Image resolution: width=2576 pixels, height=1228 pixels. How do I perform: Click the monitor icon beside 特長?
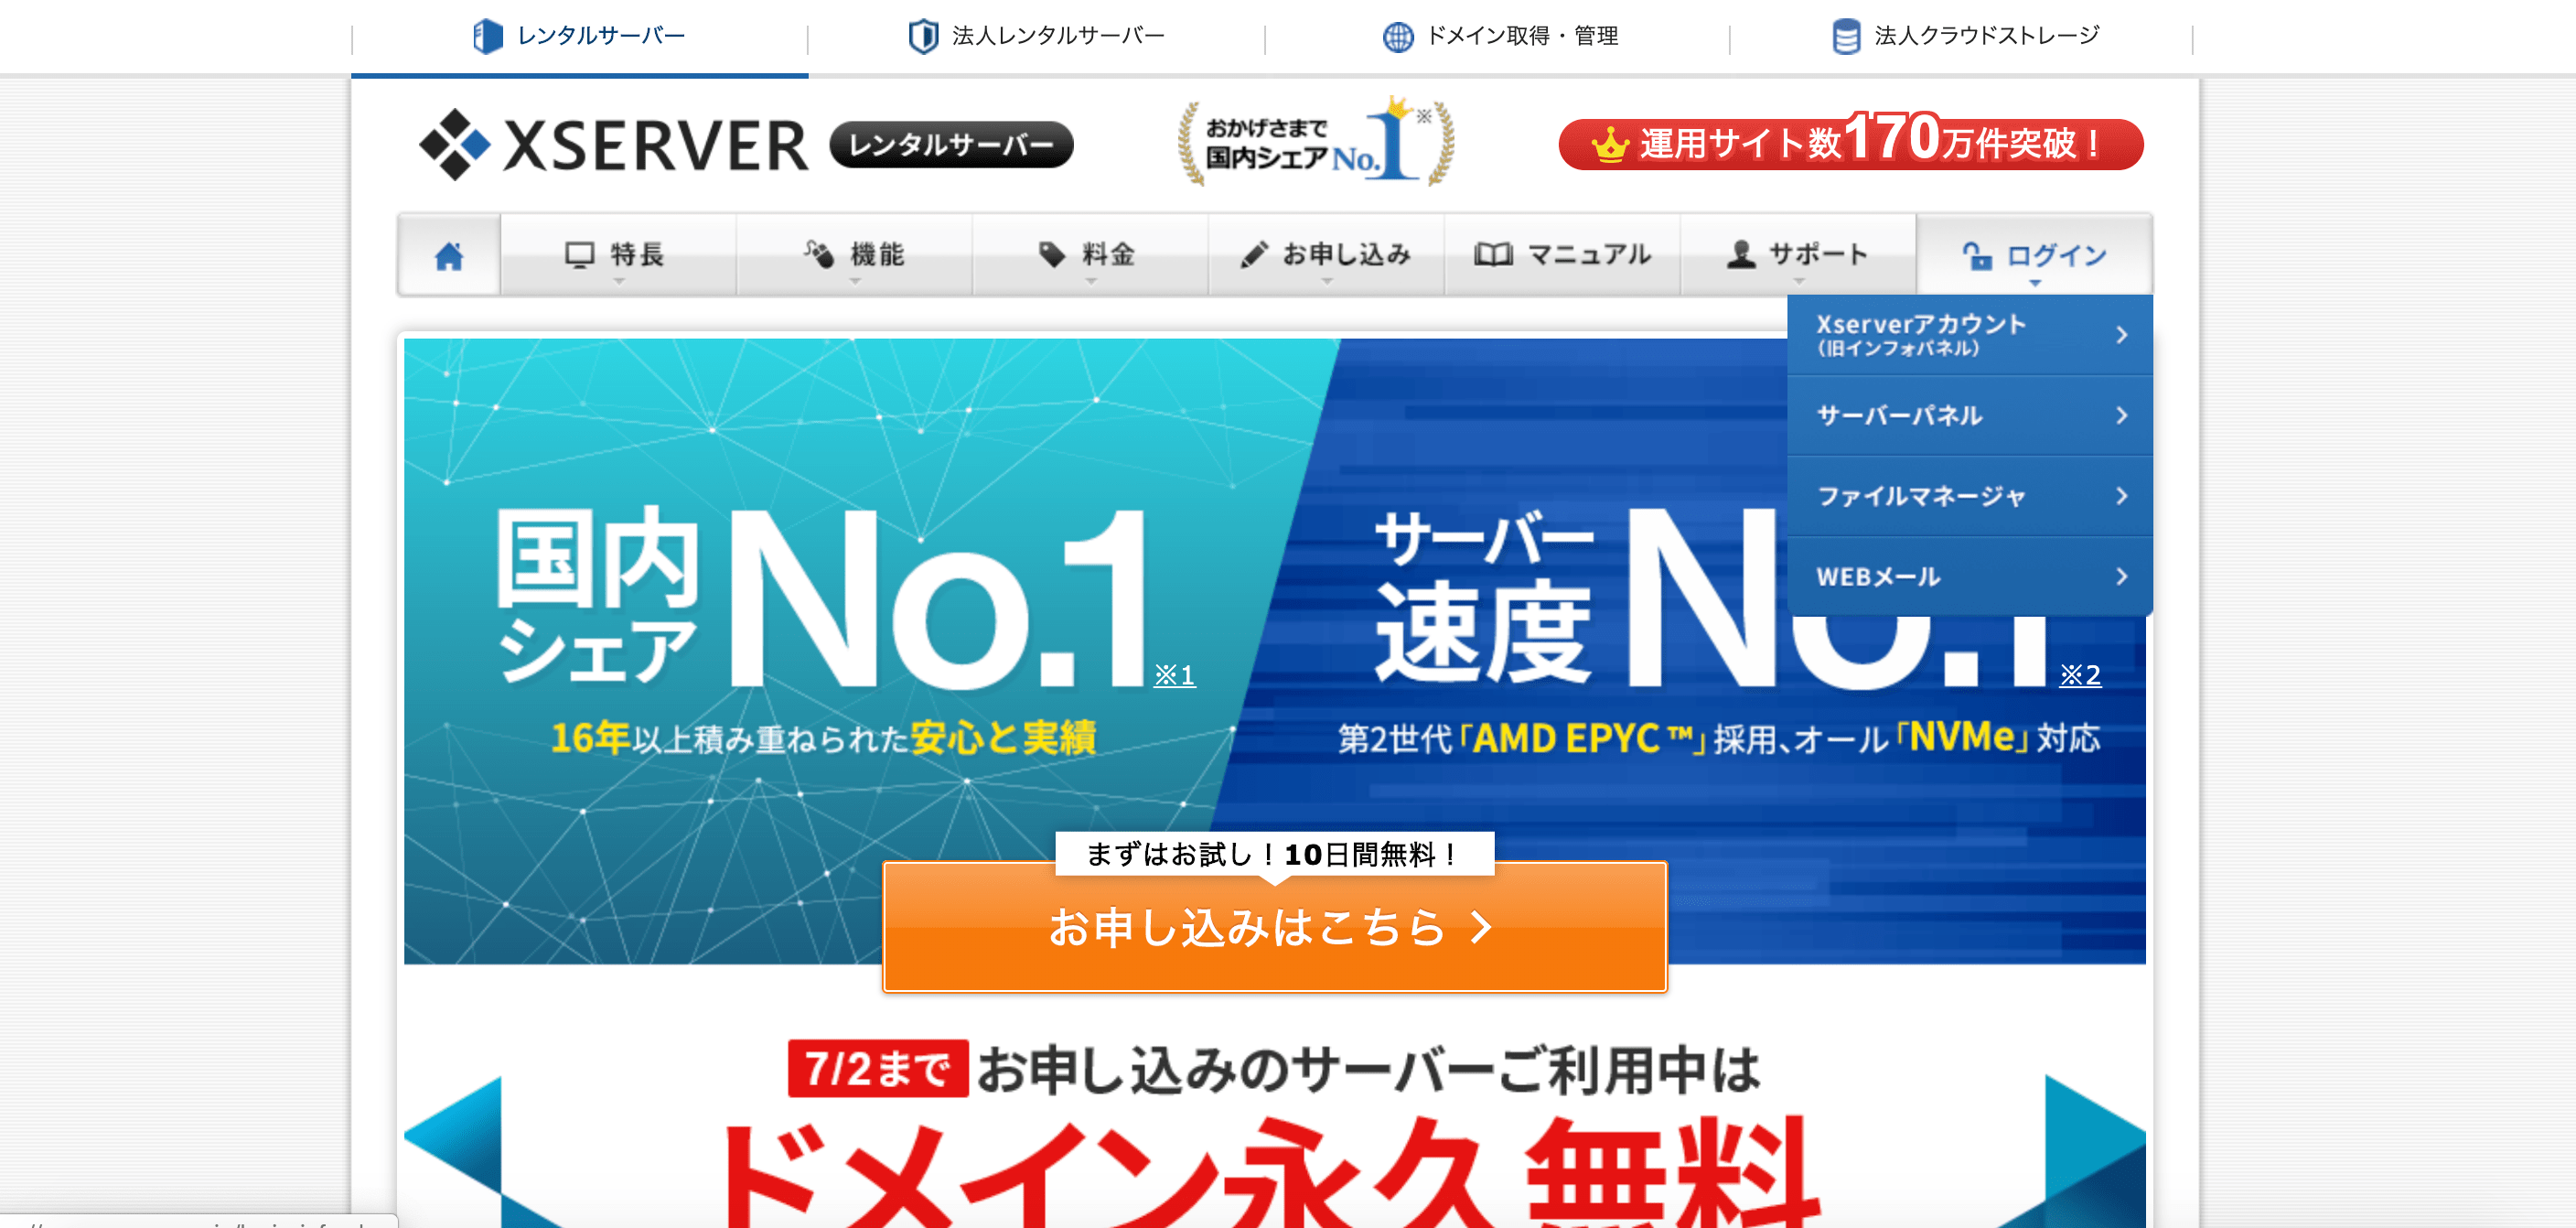point(579,254)
